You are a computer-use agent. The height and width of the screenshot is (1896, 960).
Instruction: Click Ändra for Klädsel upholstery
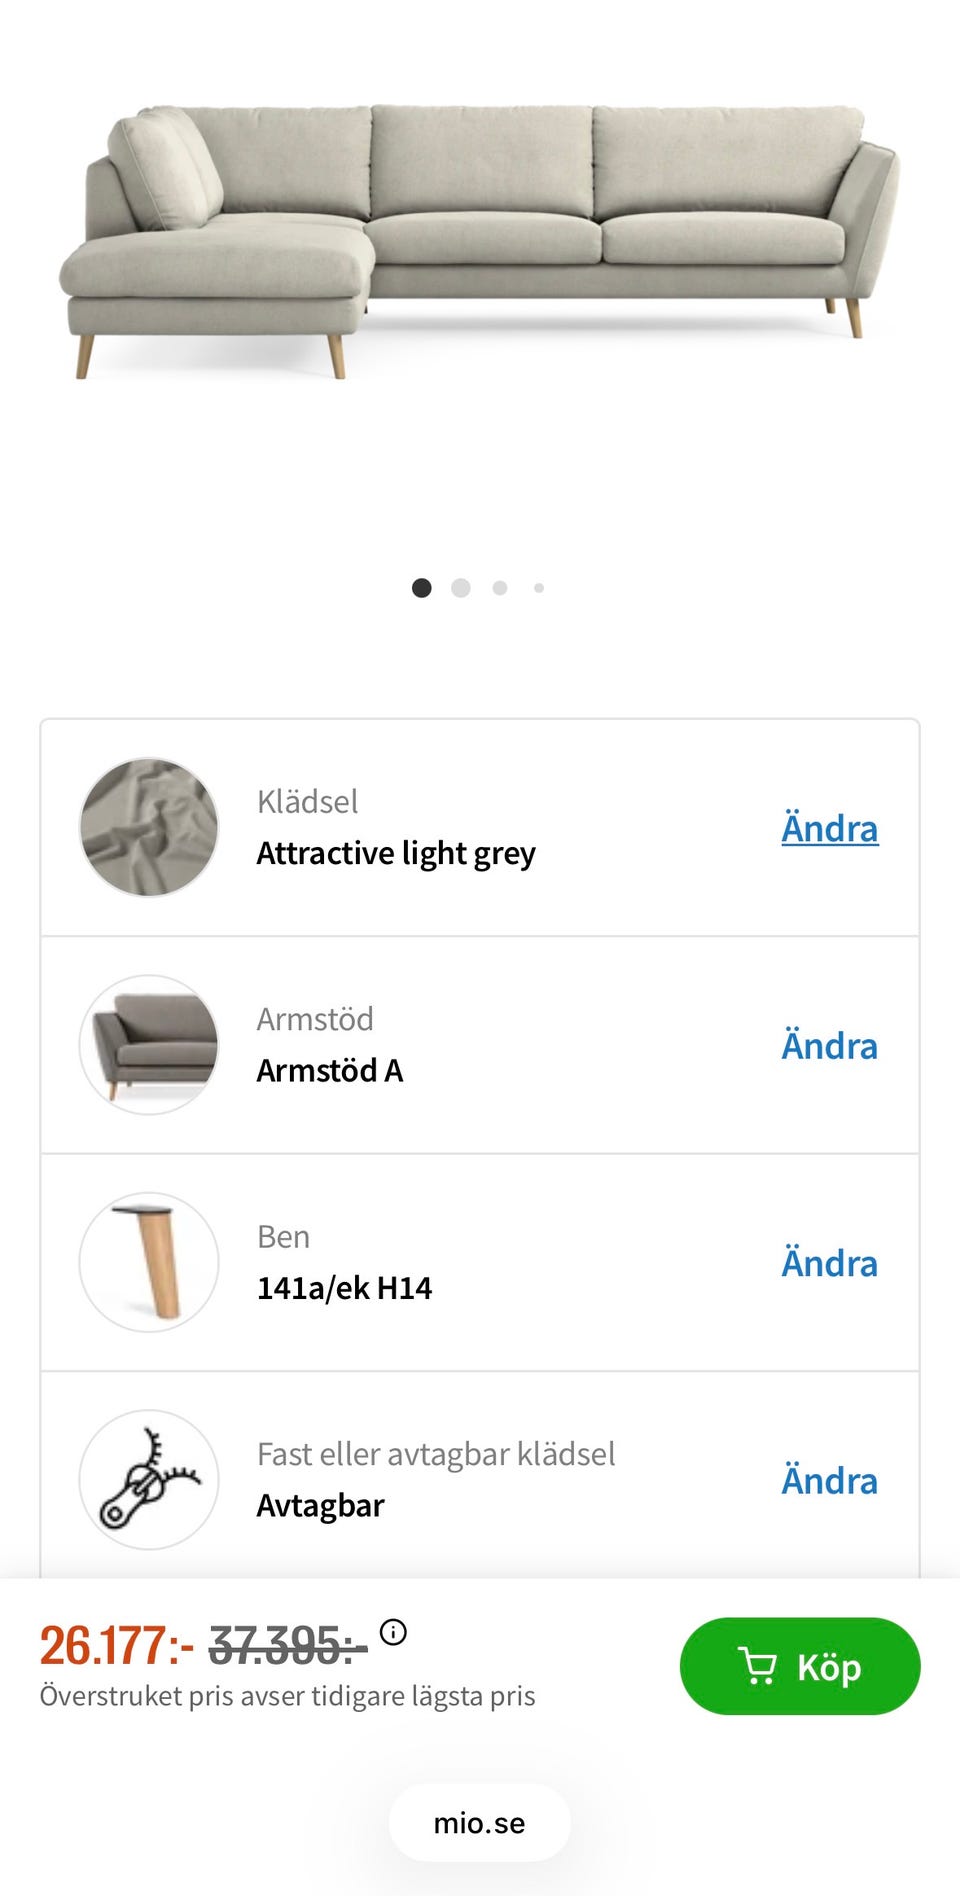click(829, 828)
